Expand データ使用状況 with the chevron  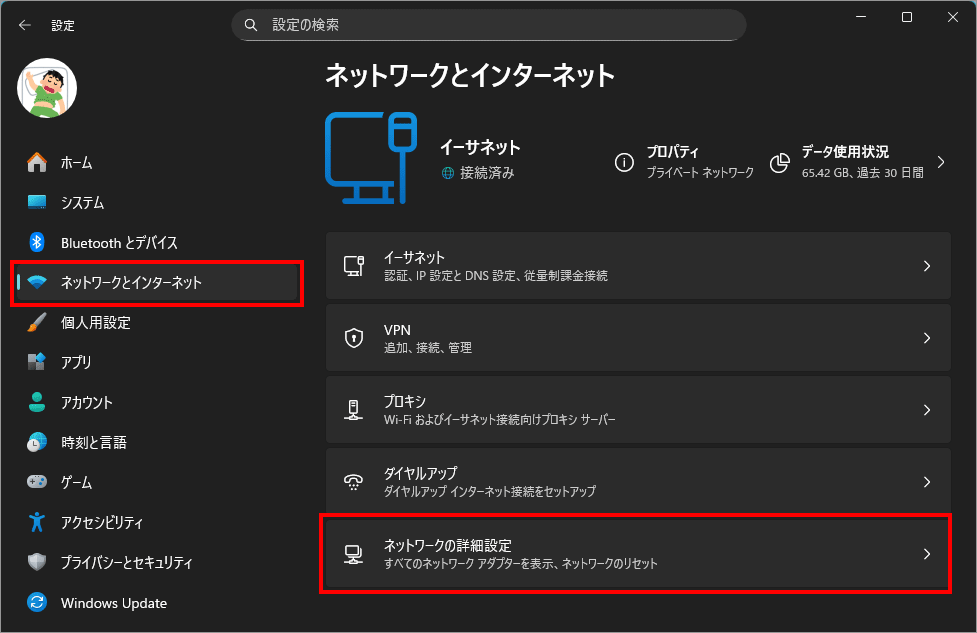(940, 162)
